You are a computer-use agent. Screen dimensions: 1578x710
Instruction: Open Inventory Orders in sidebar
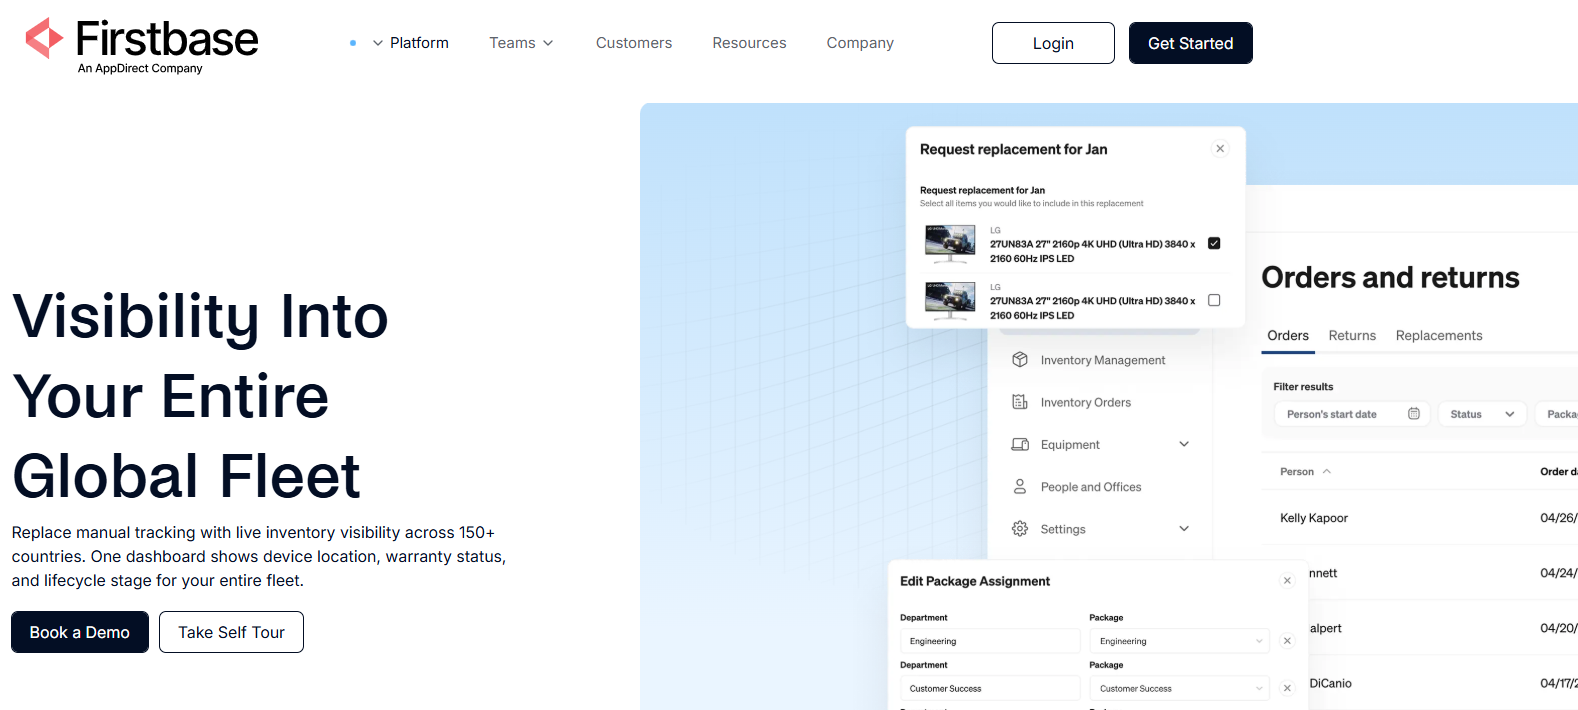tap(1086, 402)
